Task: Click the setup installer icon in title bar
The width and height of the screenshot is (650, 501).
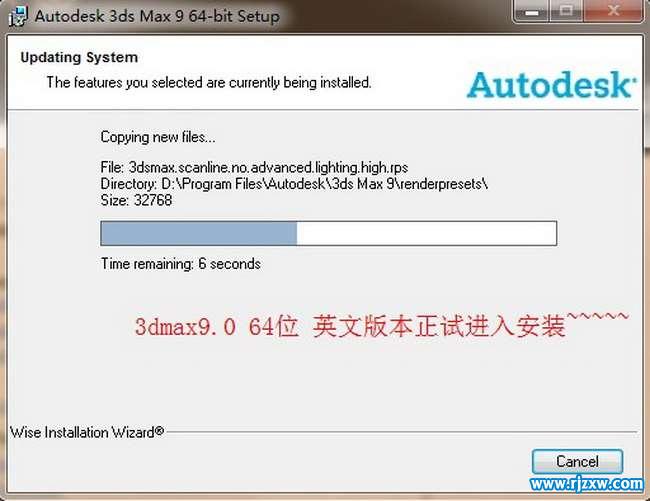Action: [x=18, y=16]
